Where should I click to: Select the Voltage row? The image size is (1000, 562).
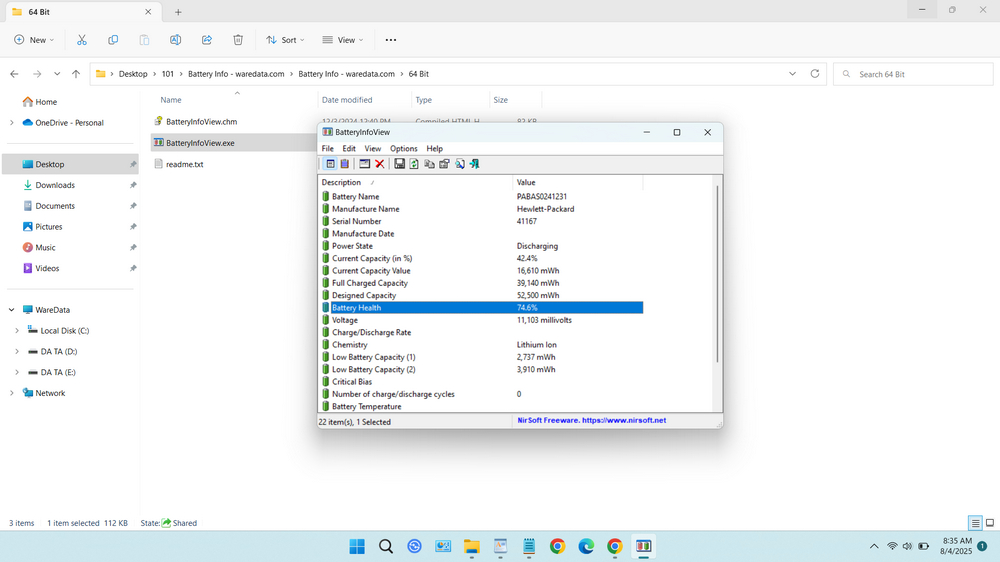pos(481,320)
